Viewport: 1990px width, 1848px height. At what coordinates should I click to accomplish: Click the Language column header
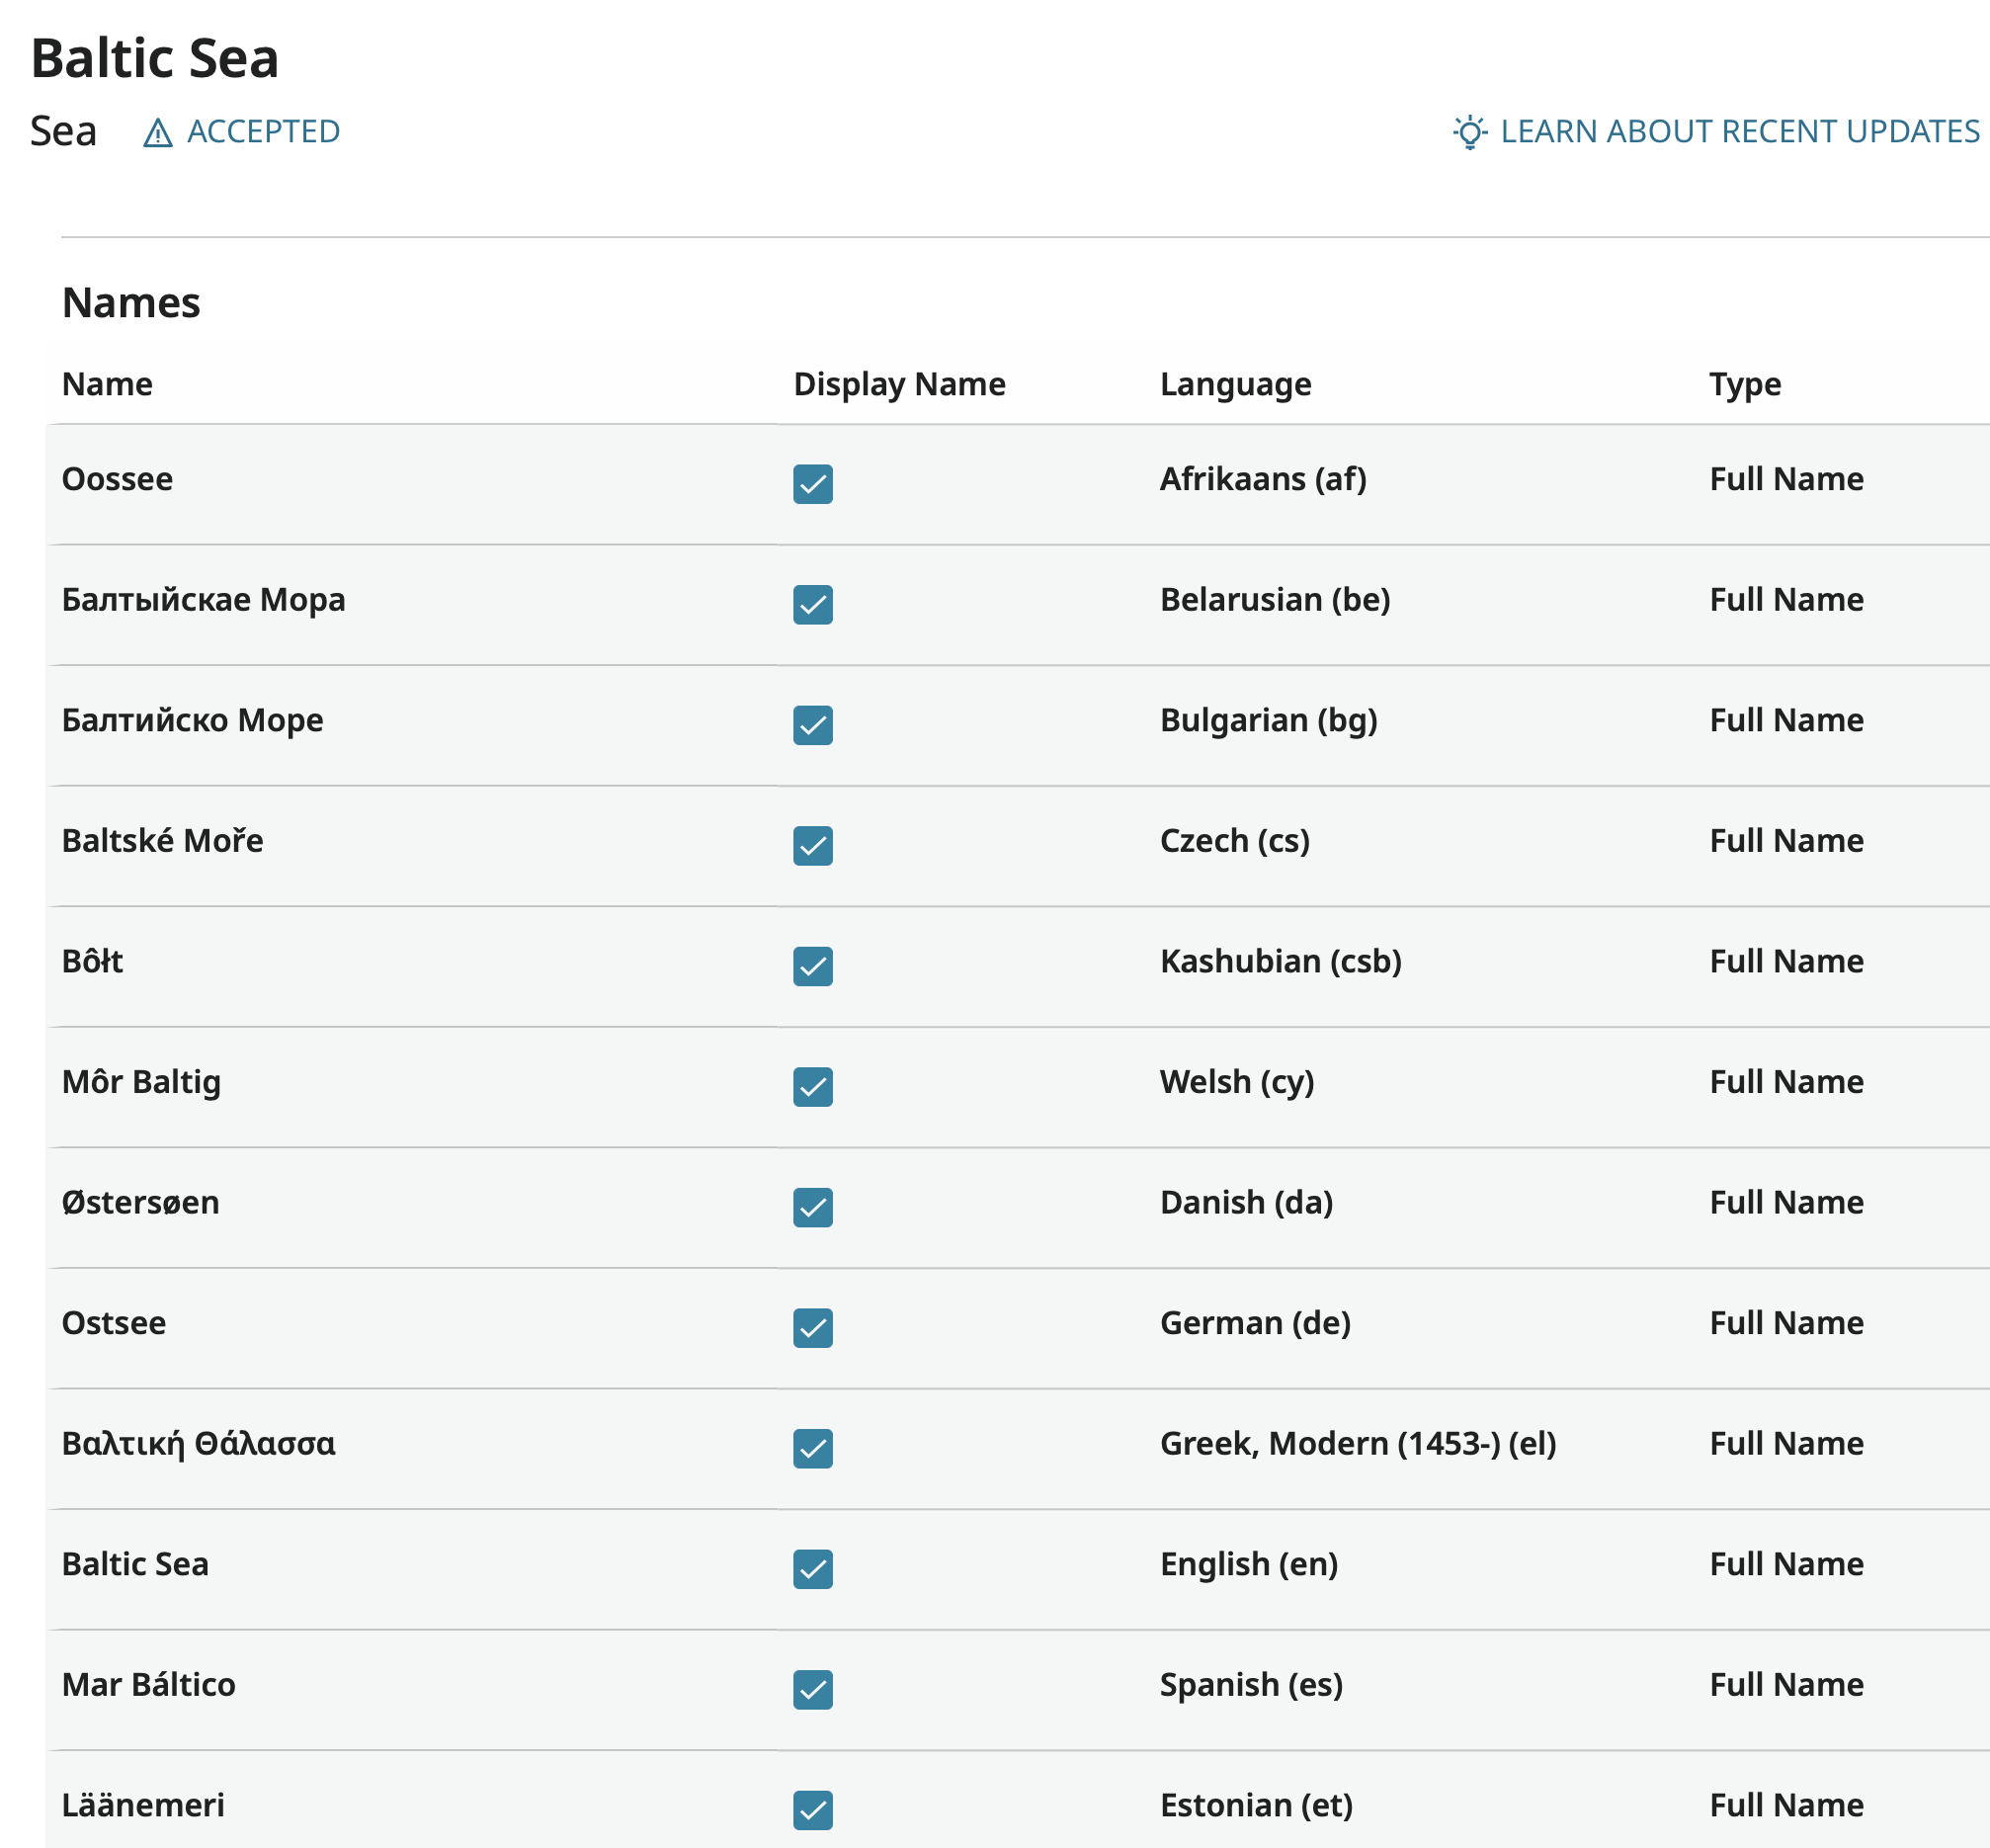tap(1235, 384)
